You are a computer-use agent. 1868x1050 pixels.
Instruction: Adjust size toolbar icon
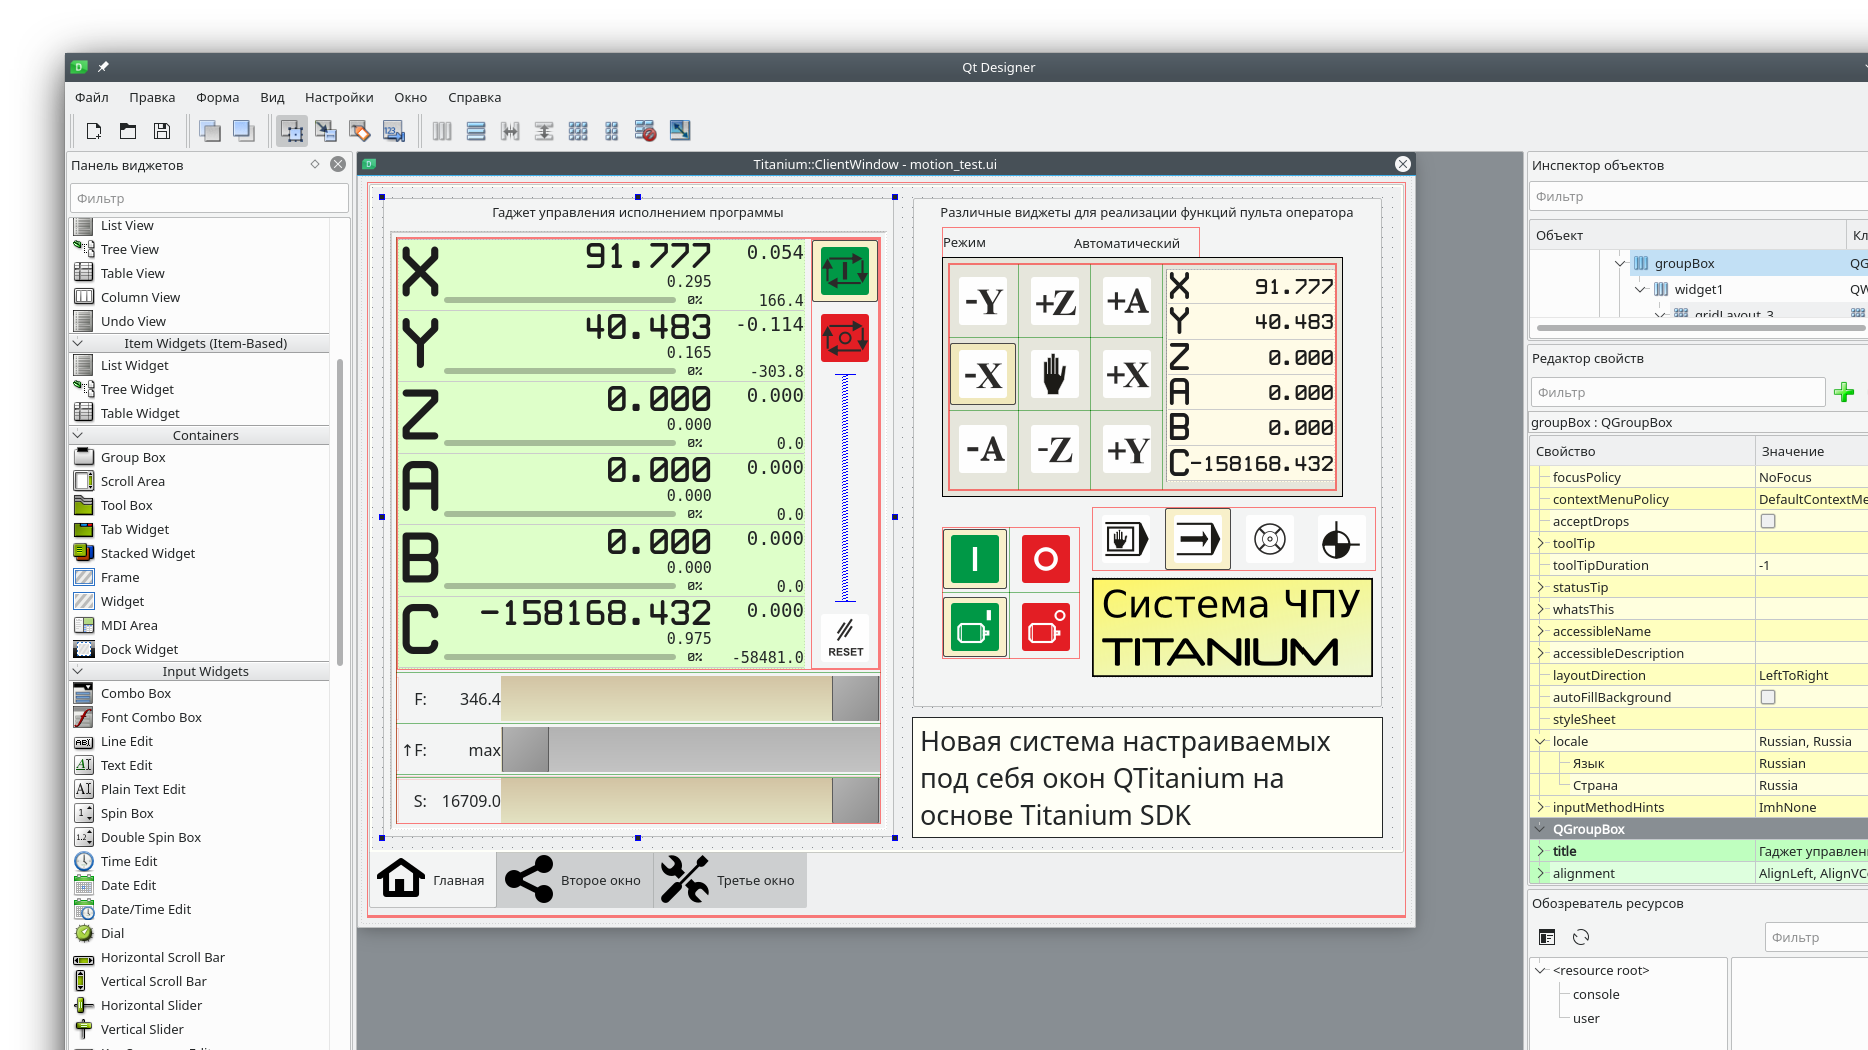[x=680, y=131]
